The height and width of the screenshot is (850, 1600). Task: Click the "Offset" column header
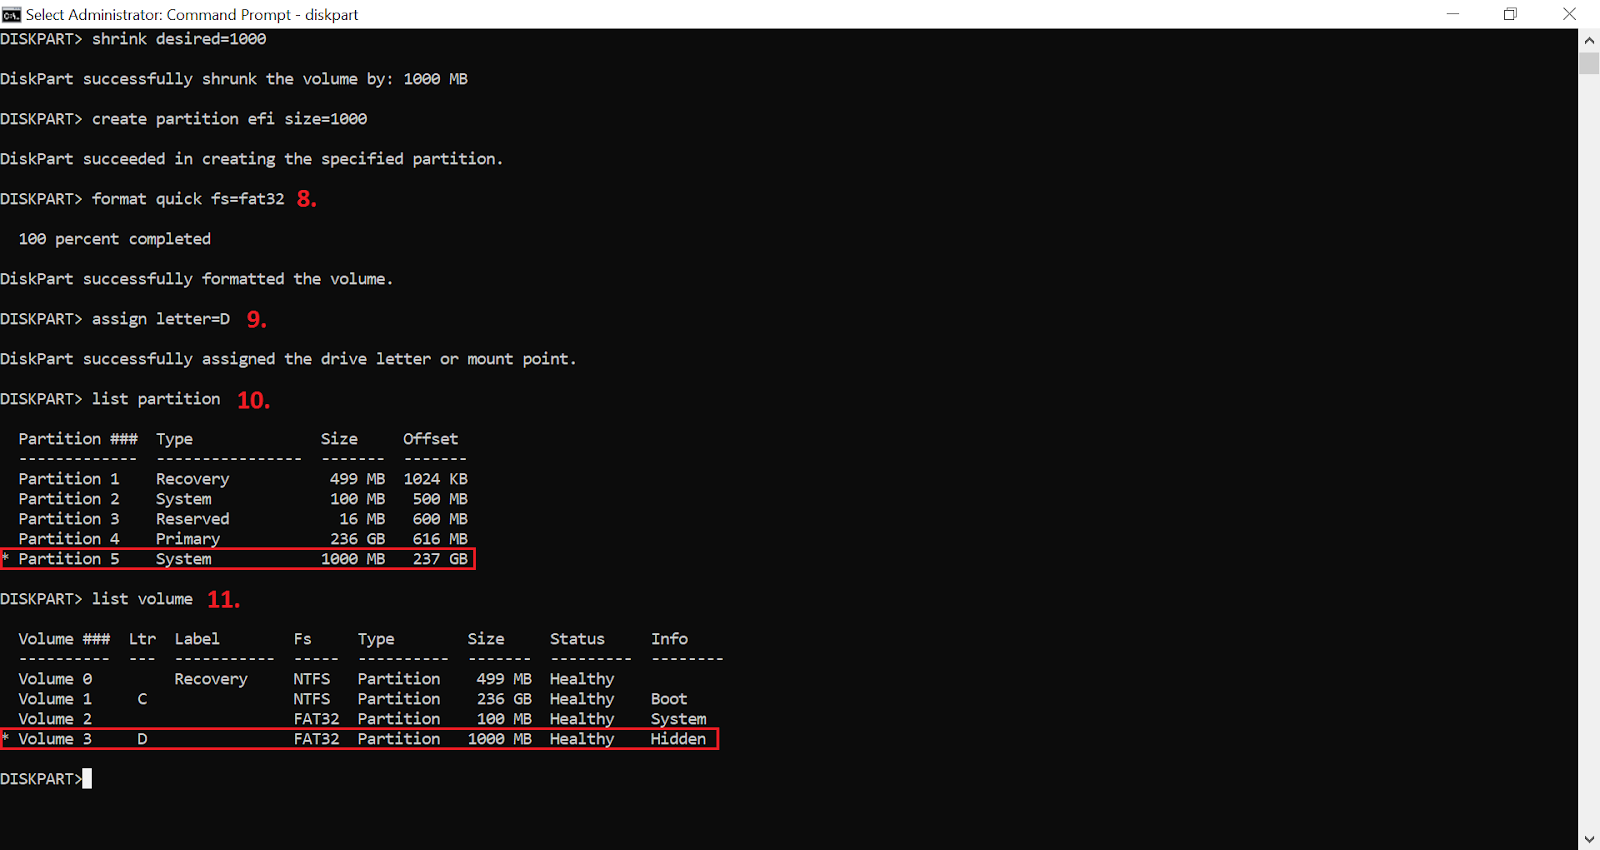point(430,439)
